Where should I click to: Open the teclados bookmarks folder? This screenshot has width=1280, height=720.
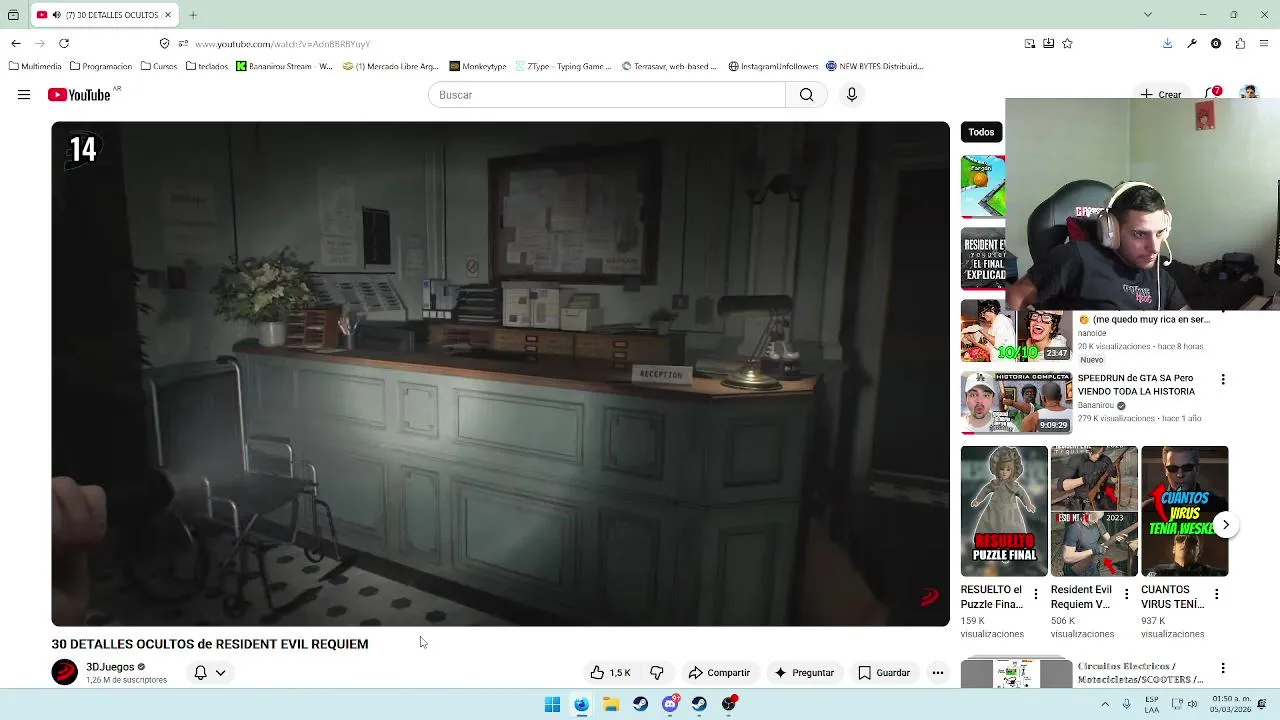tap(207, 66)
